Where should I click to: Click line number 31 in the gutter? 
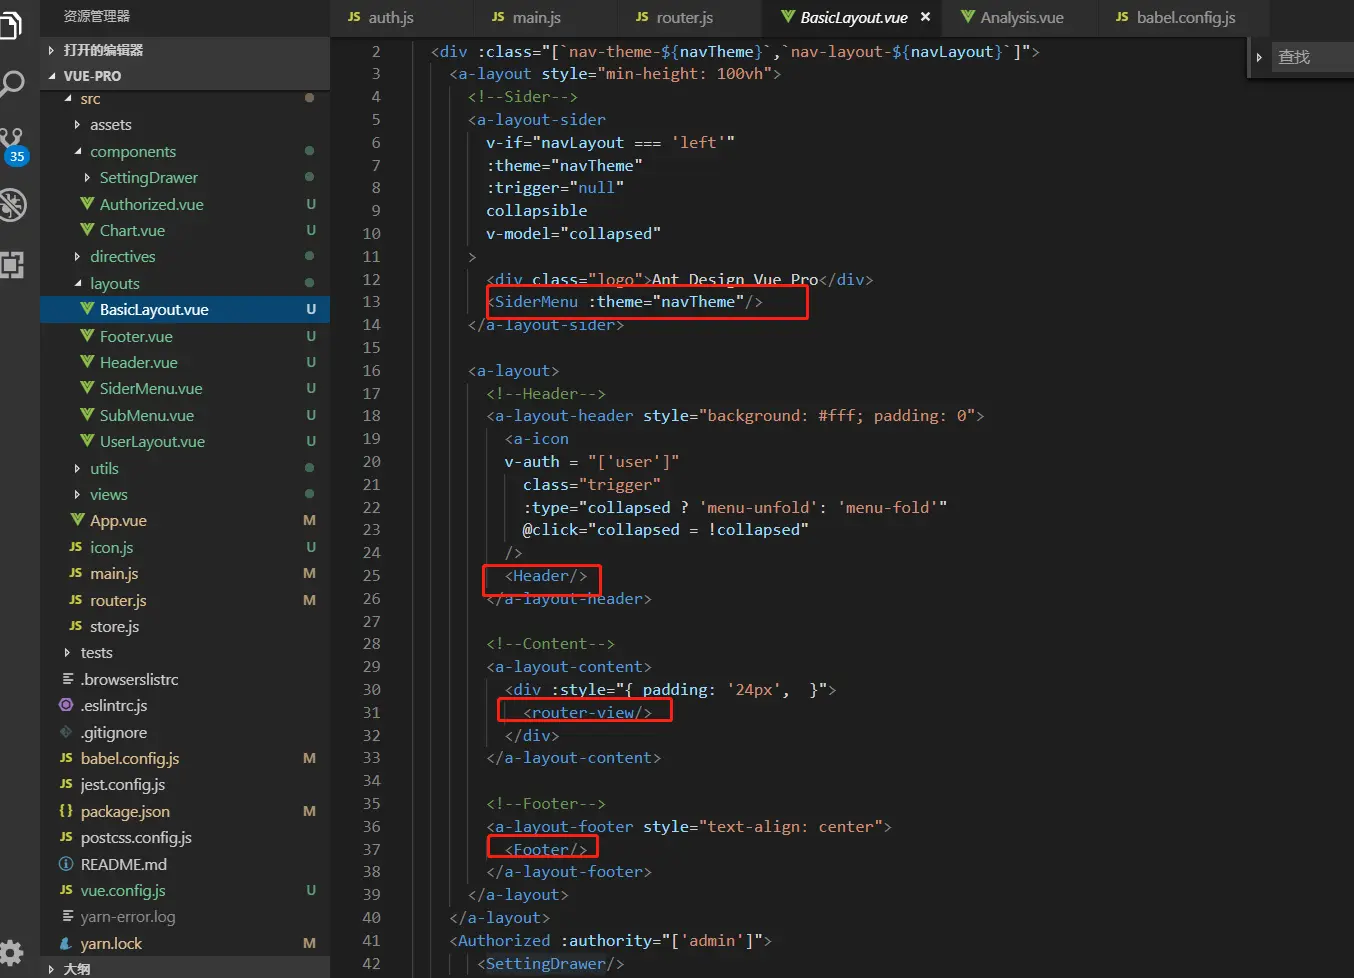pos(371,712)
